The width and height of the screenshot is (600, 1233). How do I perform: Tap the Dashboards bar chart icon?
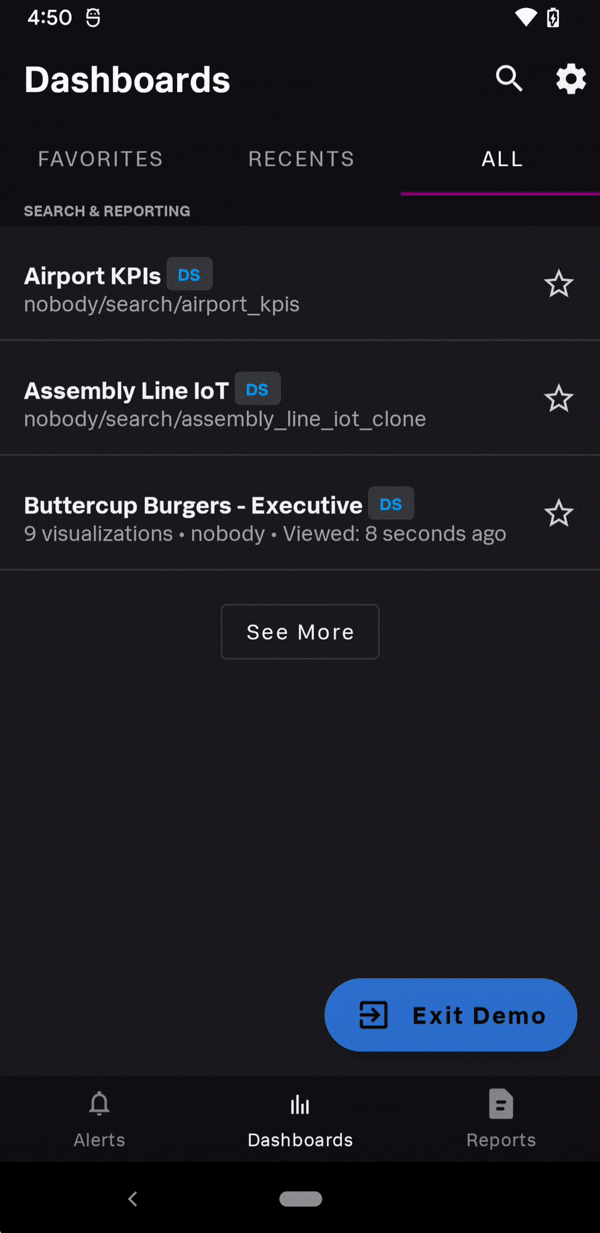300,1104
